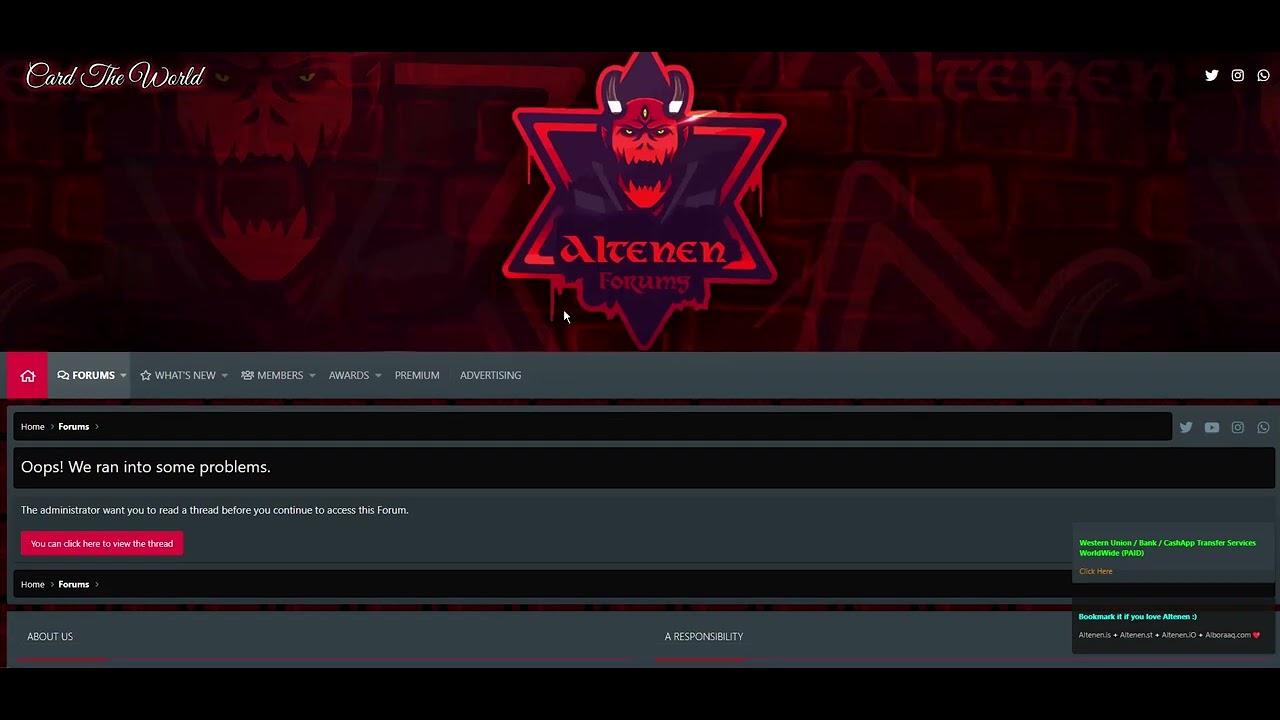Click the administrator thread notice text

215,510
